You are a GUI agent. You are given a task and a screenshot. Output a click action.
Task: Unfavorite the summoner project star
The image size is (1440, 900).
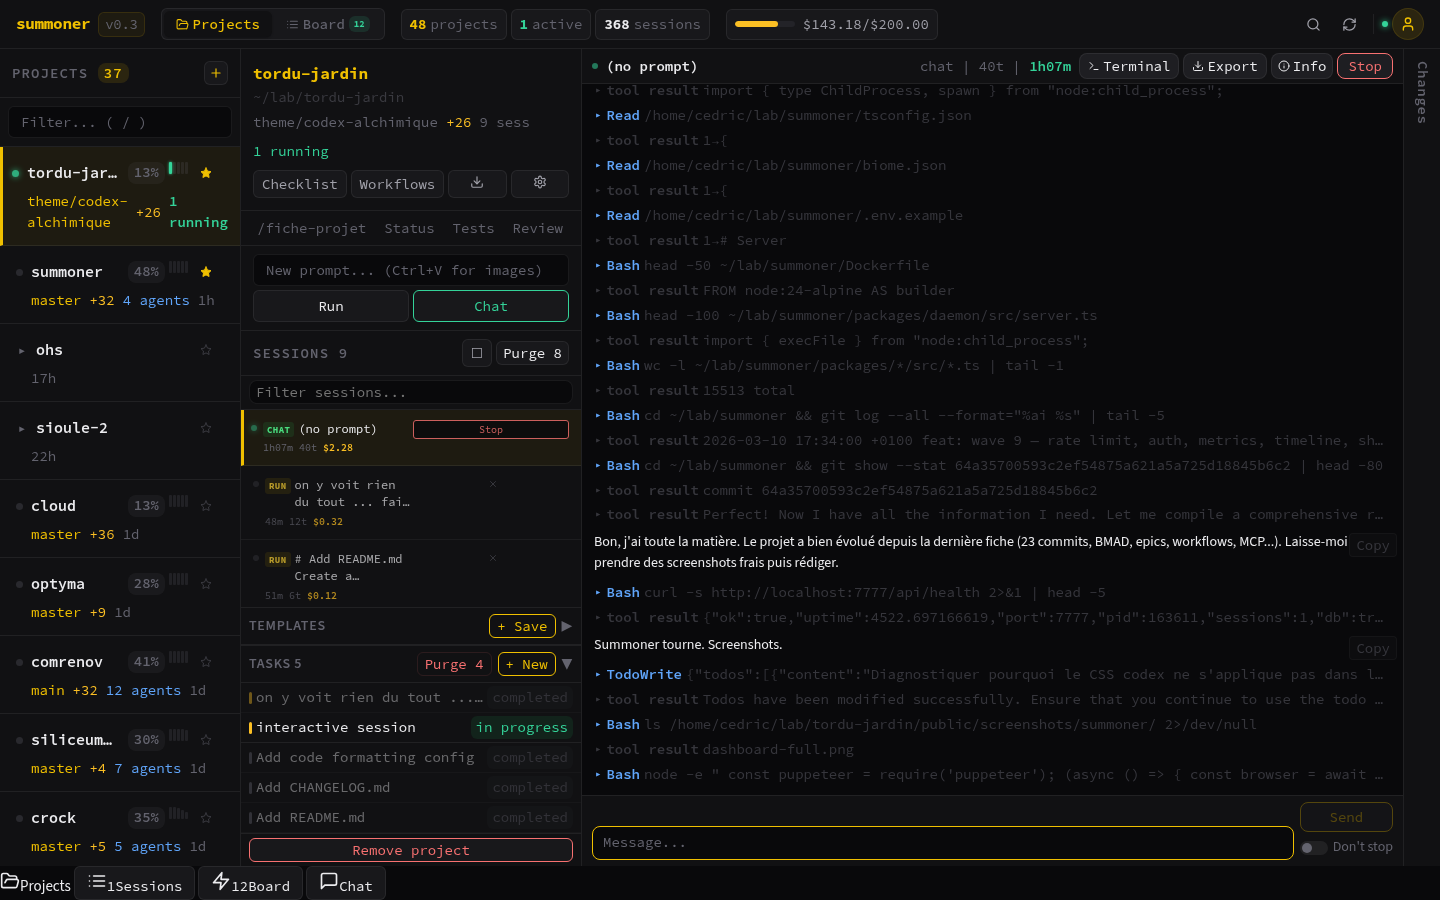tap(205, 271)
